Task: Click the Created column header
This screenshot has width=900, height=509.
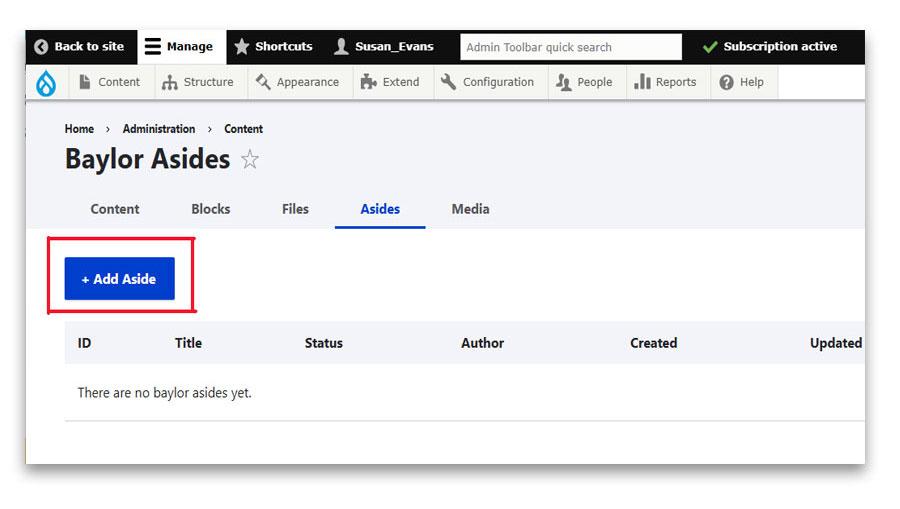Action: [654, 343]
